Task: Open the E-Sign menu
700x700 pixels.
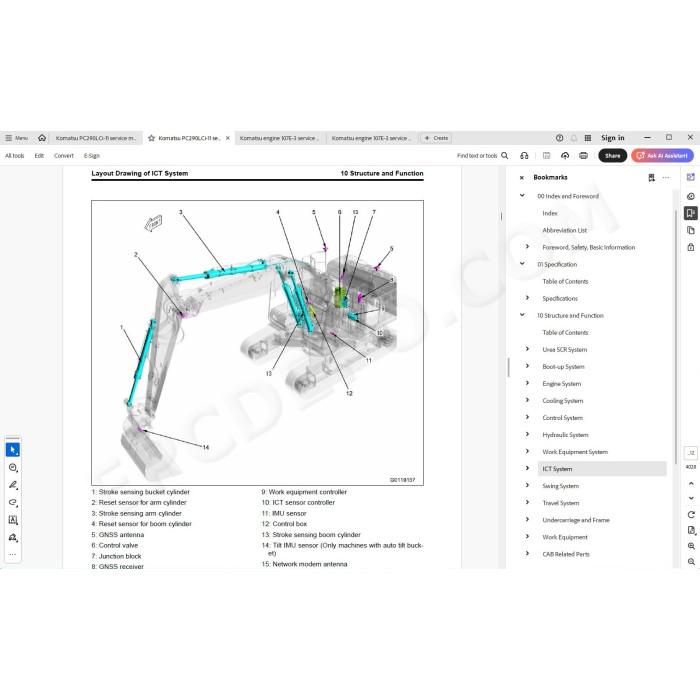Action: pos(92,155)
